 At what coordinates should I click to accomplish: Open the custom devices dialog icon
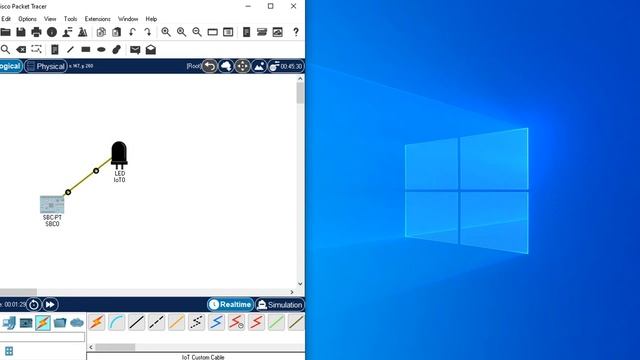point(228,32)
